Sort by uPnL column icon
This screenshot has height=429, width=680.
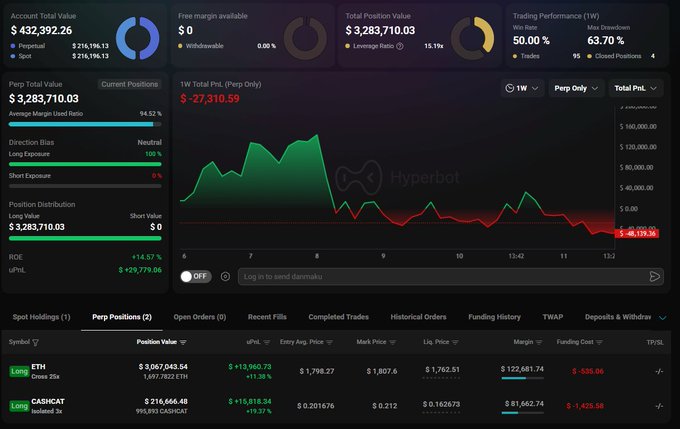(267, 342)
